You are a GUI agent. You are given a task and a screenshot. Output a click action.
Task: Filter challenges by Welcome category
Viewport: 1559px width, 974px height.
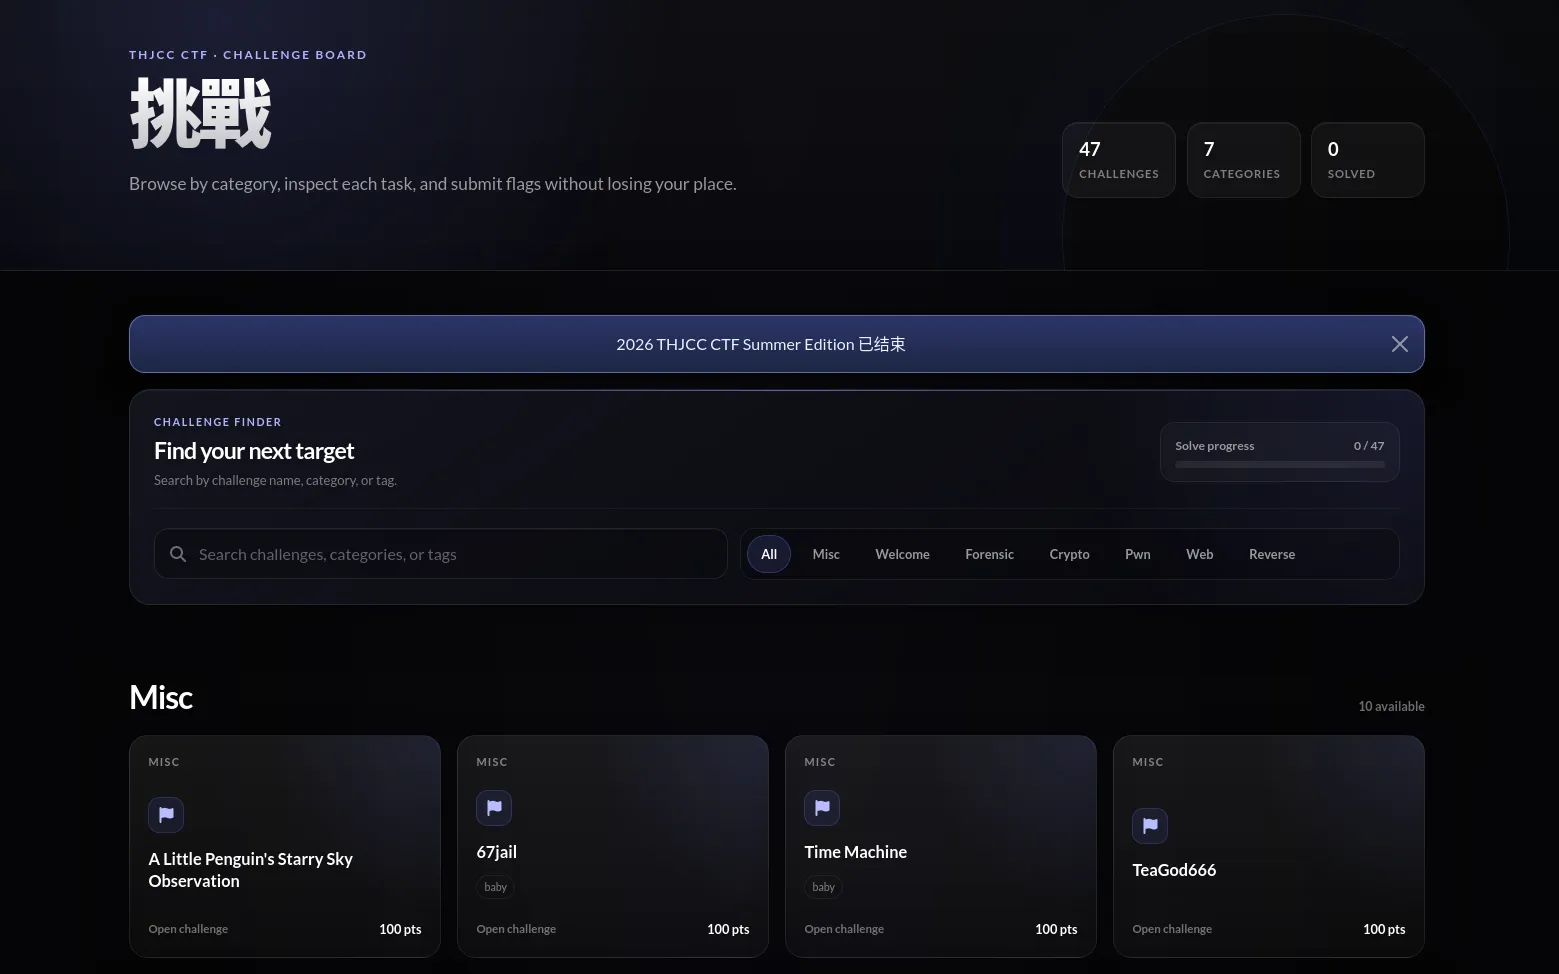click(x=902, y=554)
